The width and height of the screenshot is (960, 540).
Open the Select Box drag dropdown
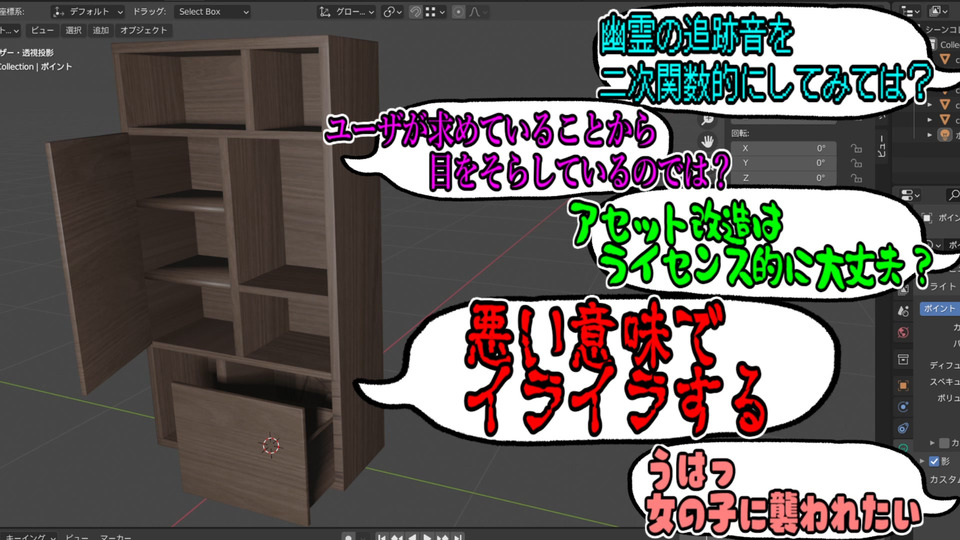tap(212, 12)
